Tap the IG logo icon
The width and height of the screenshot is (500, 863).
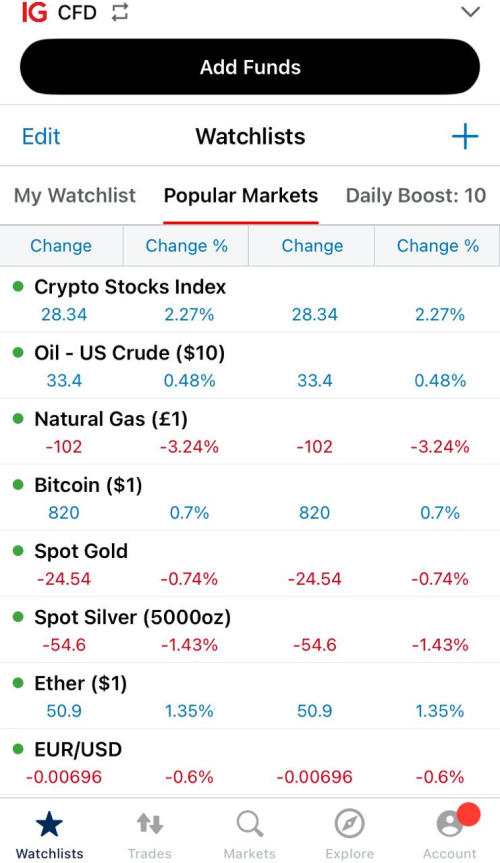(34, 12)
